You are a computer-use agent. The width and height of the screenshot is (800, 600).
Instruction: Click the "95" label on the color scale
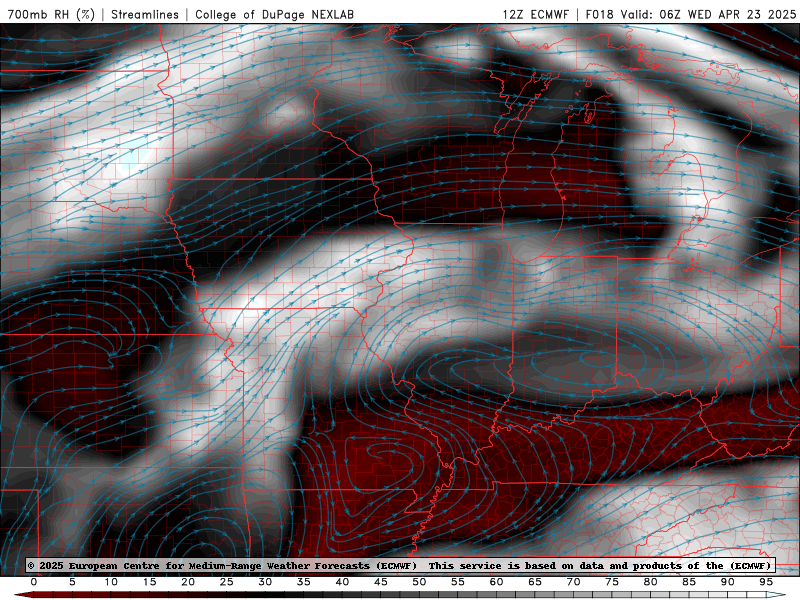click(766, 582)
